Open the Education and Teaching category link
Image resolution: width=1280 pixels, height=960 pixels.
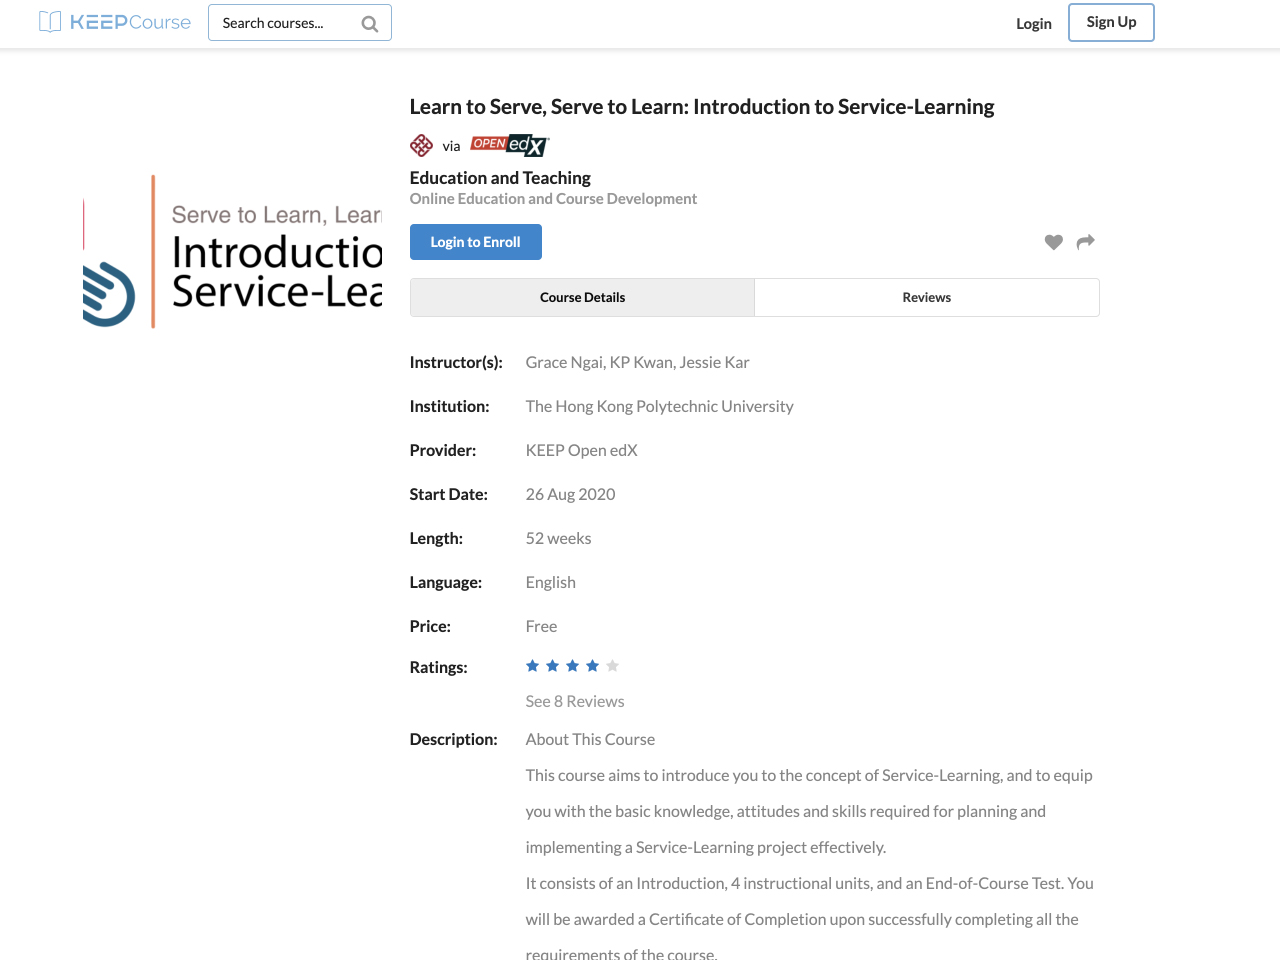500,177
